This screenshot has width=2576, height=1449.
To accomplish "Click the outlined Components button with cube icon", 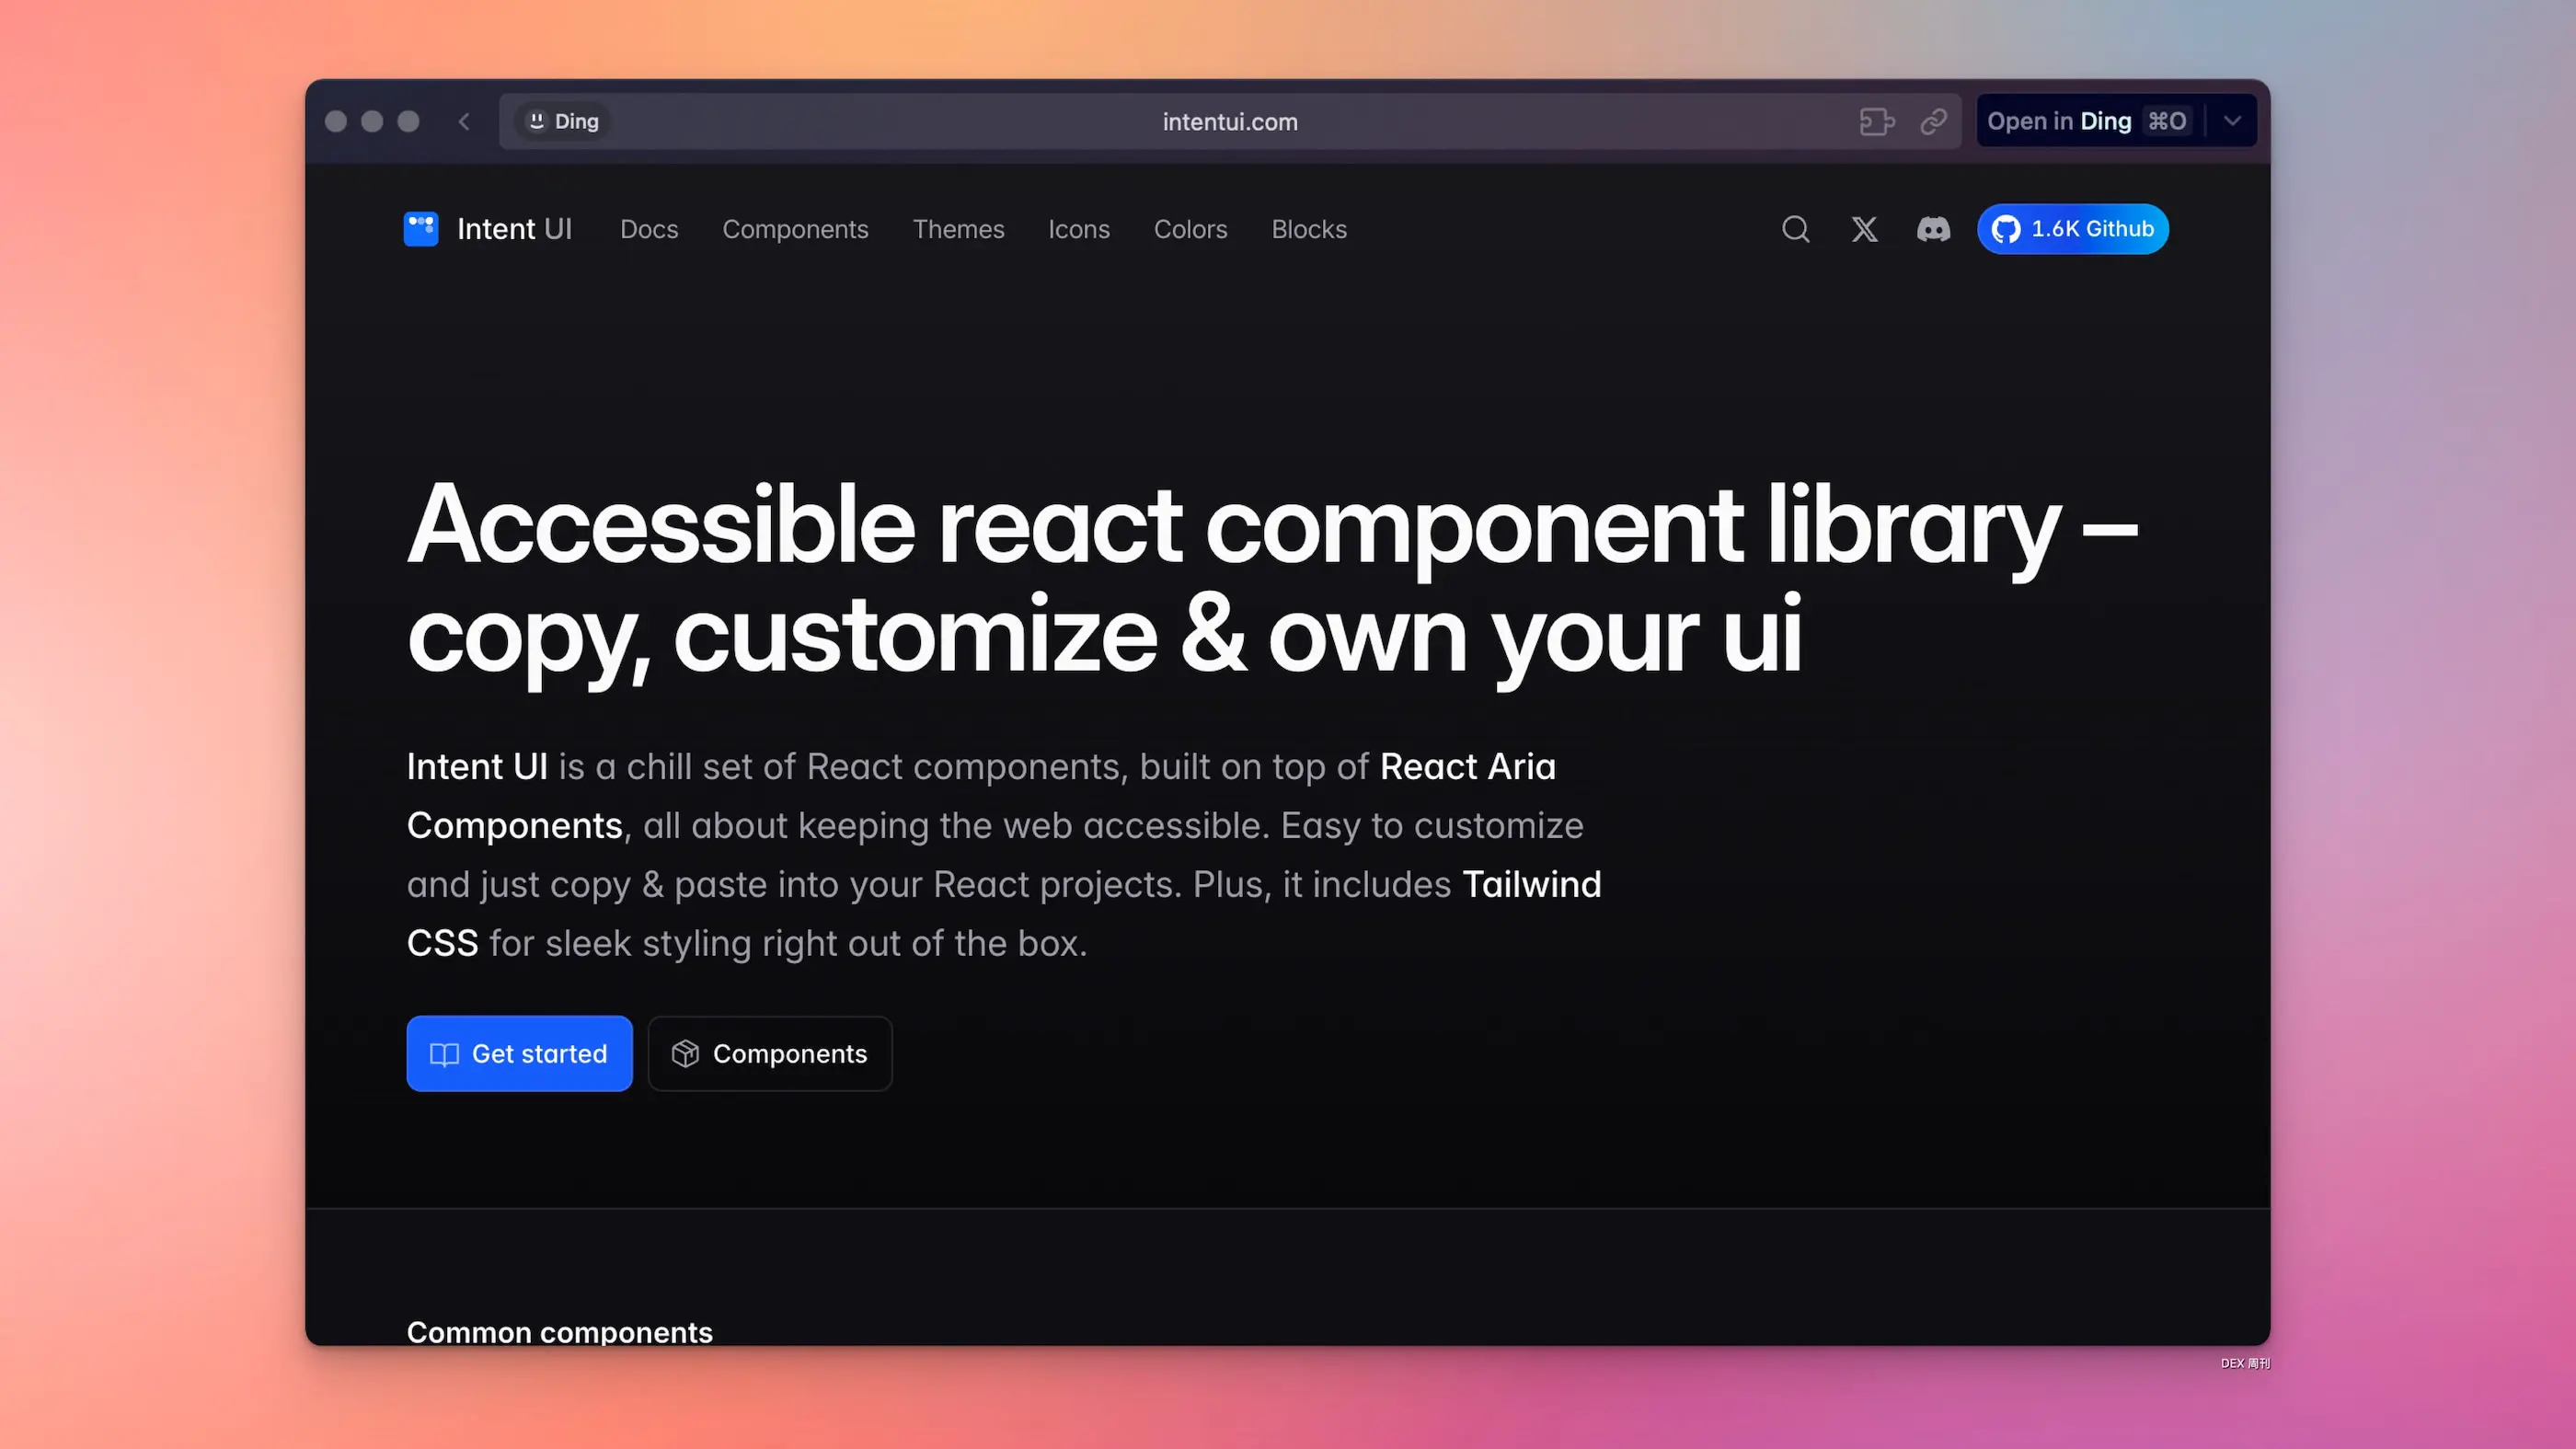I will [x=769, y=1053].
